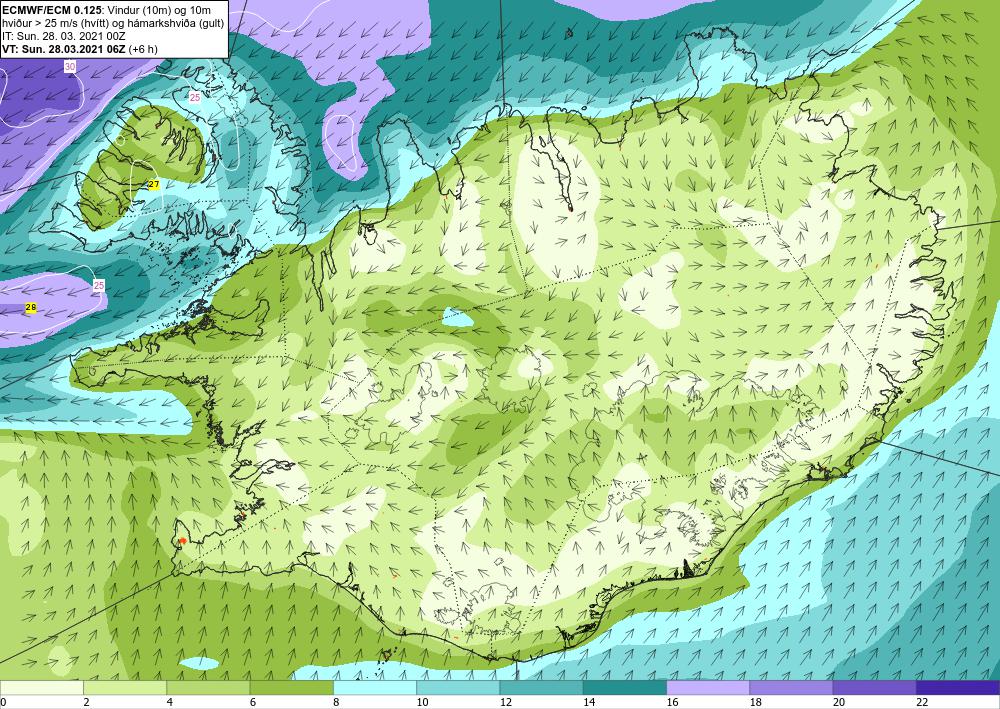Select the light cyan 8–10 m/s legend swatch
Image resolution: width=1000 pixels, height=709 pixels.
coord(375,688)
